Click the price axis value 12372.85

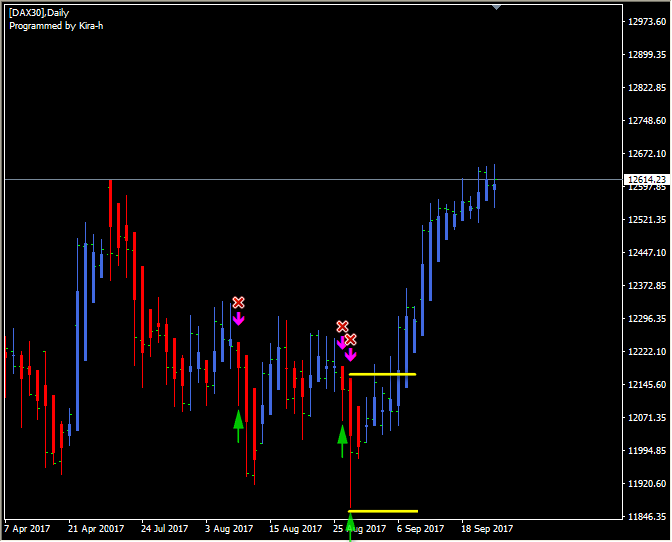647,286
